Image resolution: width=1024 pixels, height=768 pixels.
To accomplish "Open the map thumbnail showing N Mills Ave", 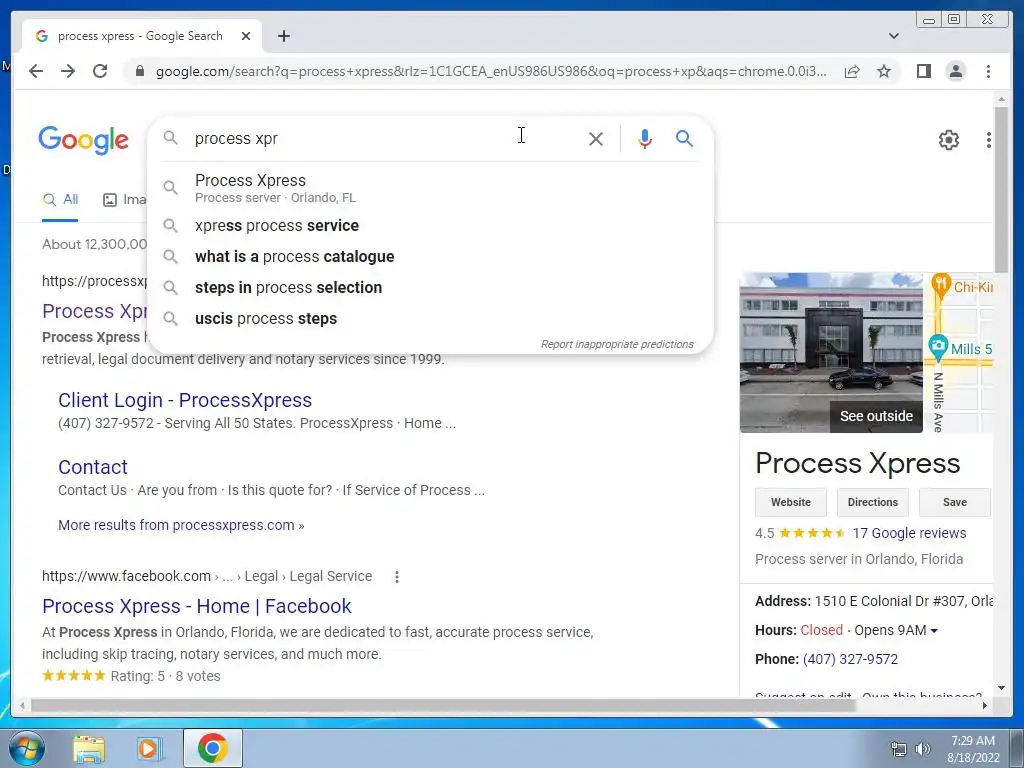I will point(959,353).
